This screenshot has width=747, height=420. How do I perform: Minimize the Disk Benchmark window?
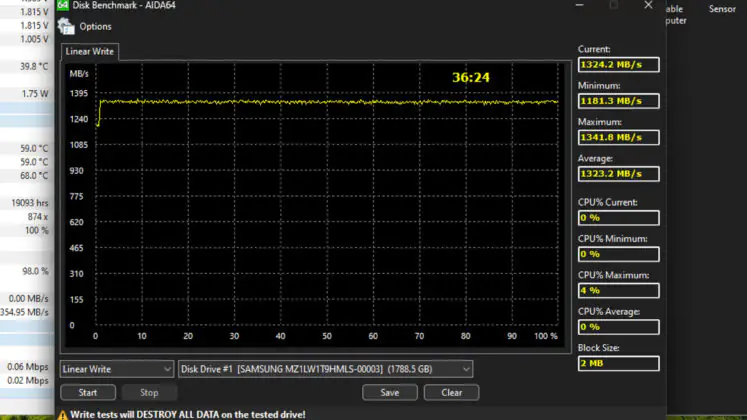pos(579,5)
